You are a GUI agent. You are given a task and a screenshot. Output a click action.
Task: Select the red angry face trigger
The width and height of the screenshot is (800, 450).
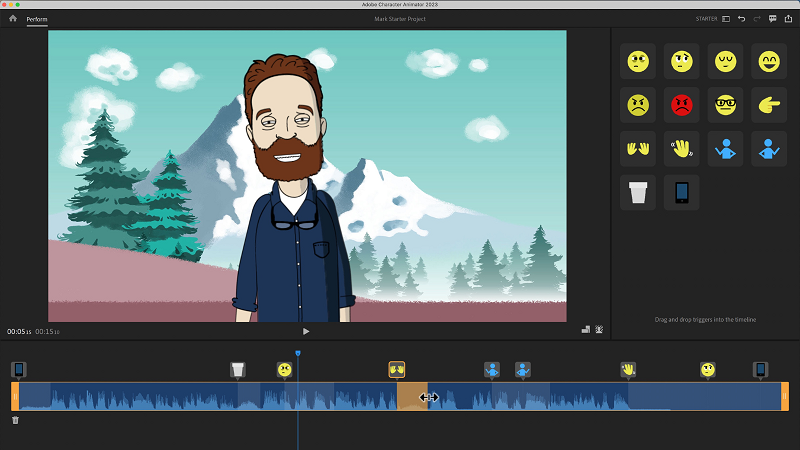(x=681, y=105)
